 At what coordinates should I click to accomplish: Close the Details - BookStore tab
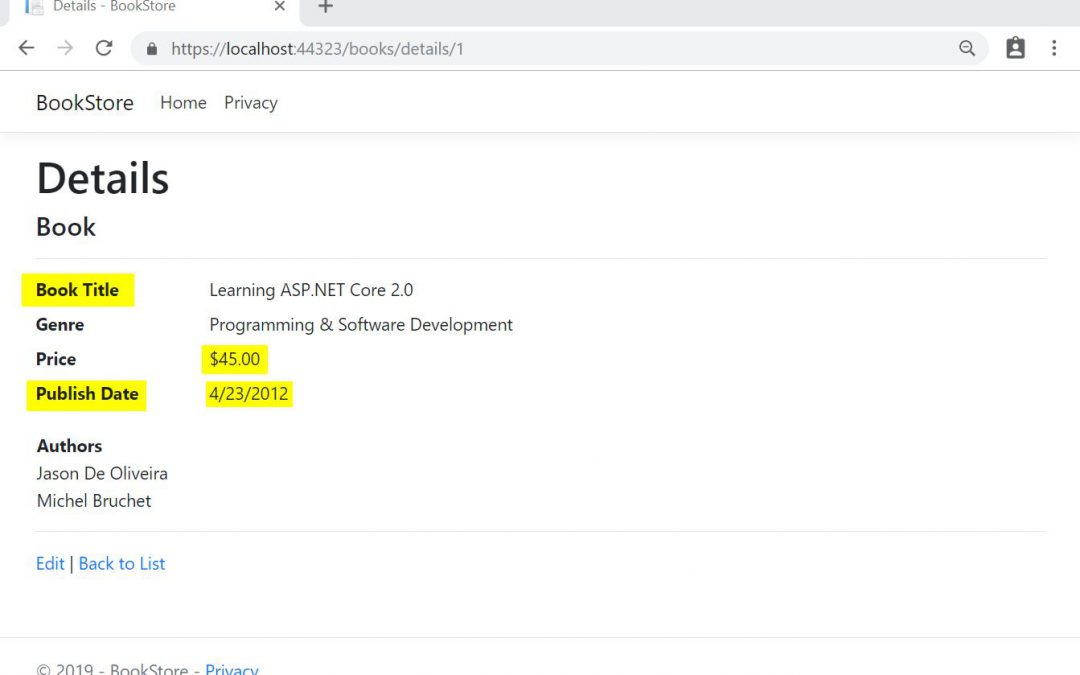[x=280, y=7]
